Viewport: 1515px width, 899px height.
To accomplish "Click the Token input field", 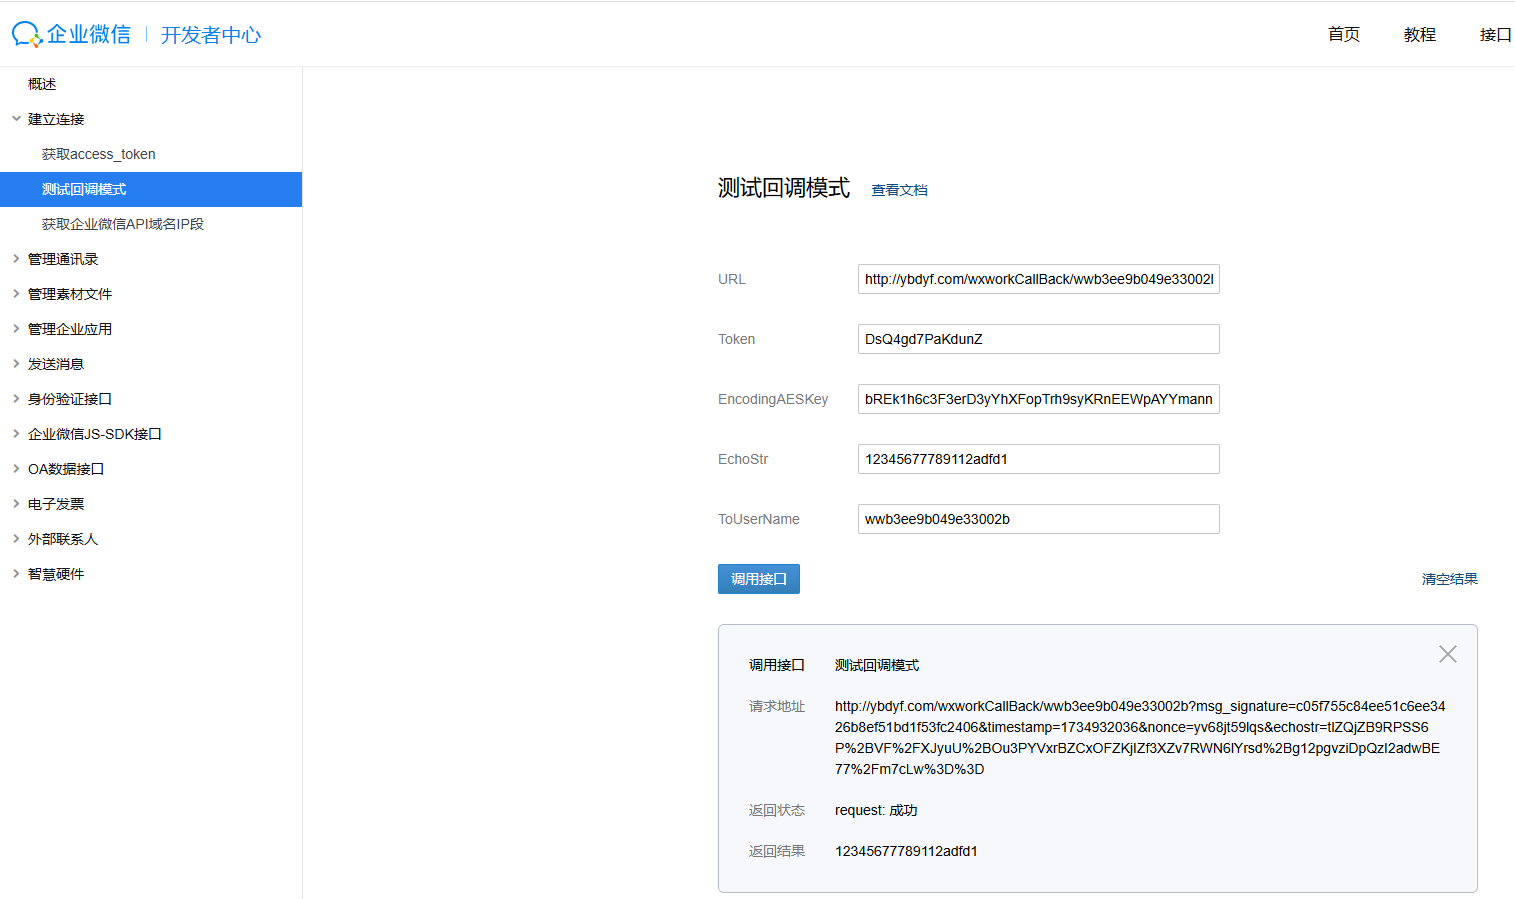I will [x=1037, y=339].
